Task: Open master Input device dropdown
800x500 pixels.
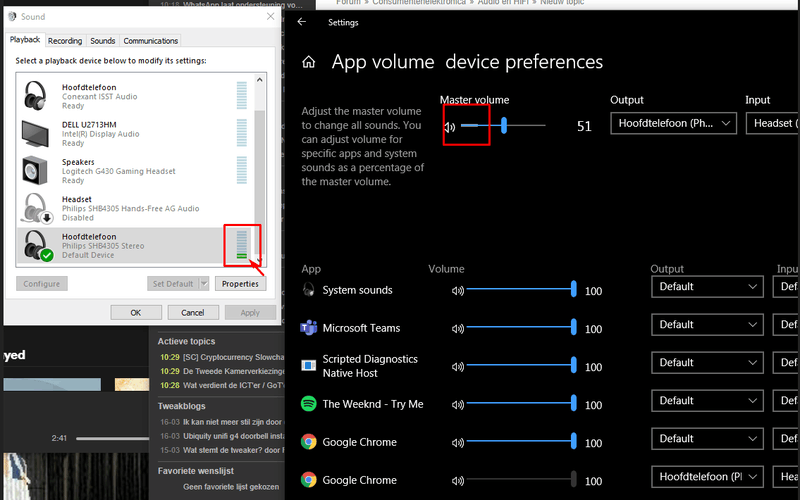Action: [772, 123]
